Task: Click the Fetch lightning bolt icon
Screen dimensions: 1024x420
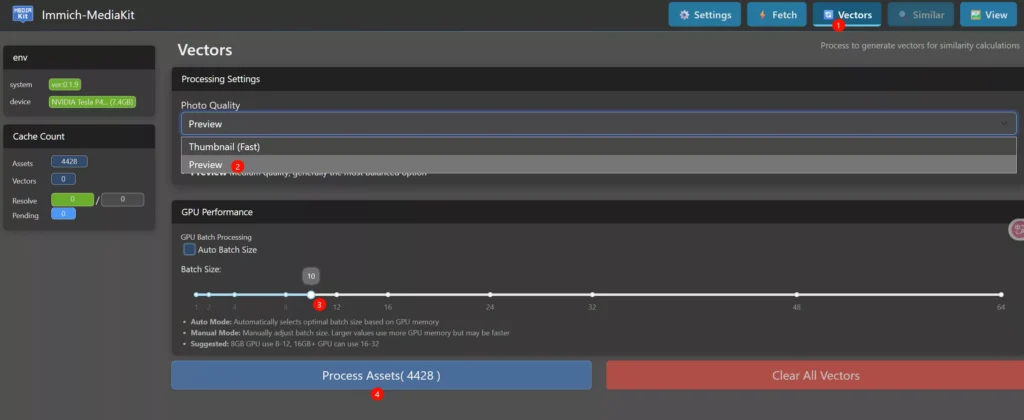Action: [762, 15]
